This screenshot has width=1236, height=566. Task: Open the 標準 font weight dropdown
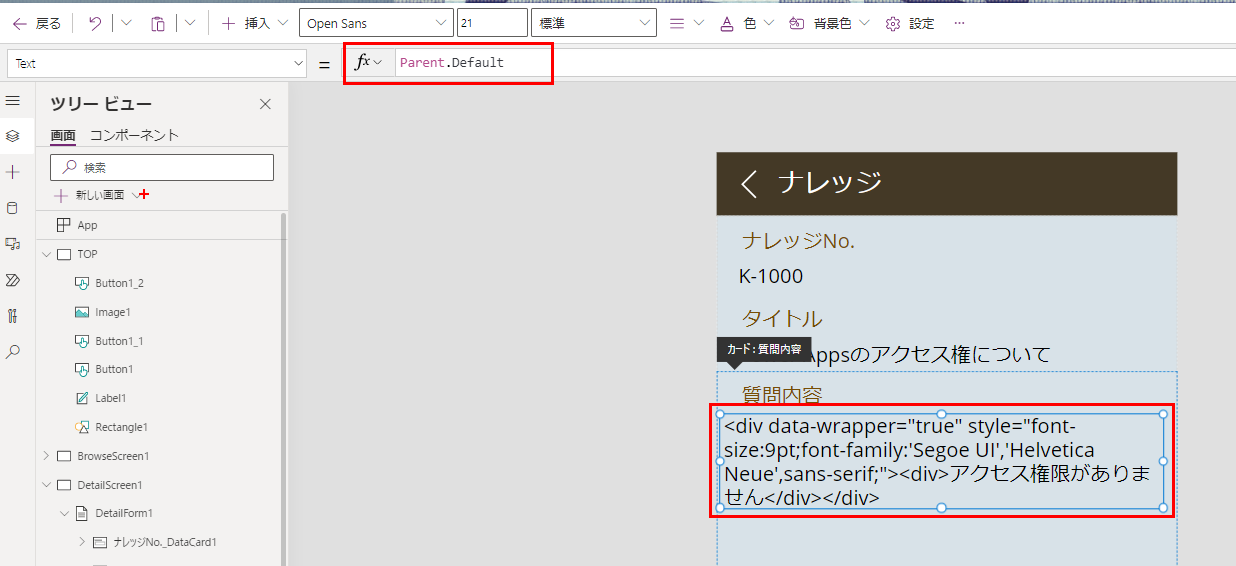[x=593, y=23]
